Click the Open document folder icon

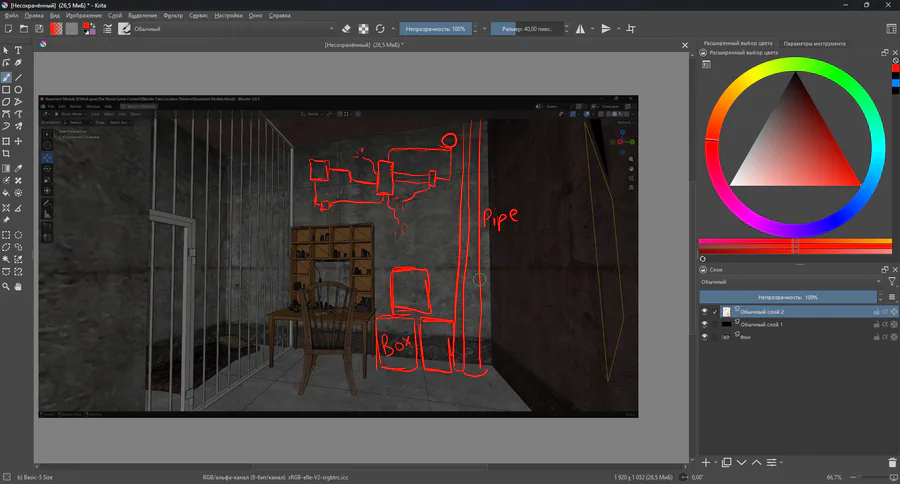(x=24, y=29)
